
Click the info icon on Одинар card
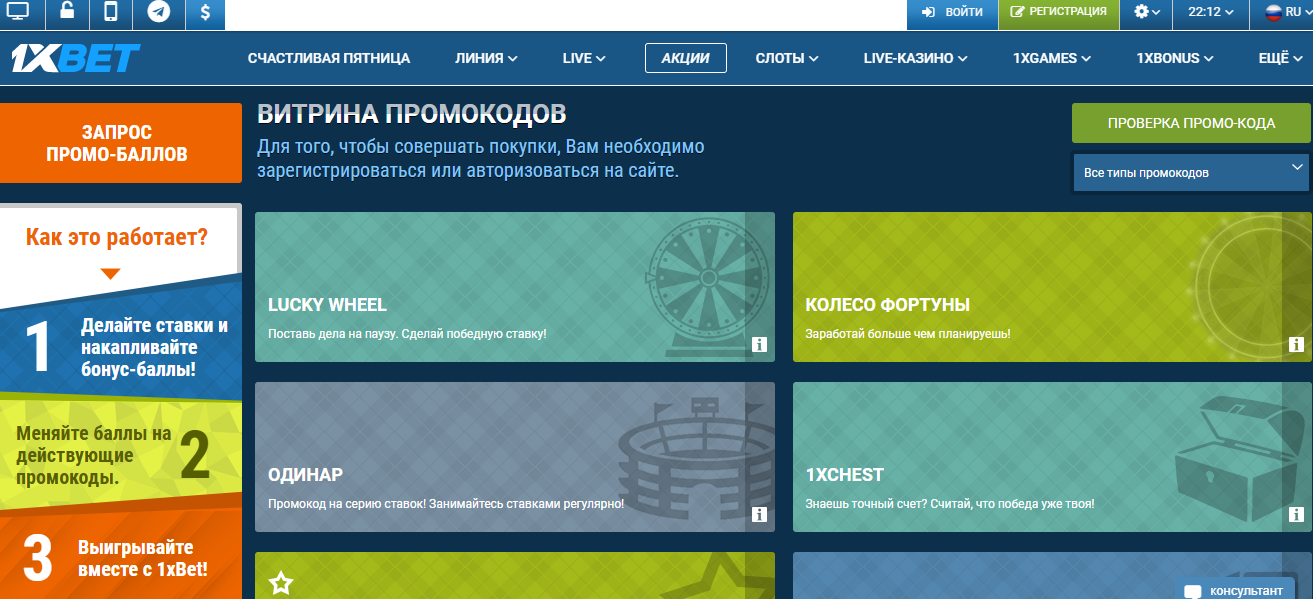click(x=759, y=515)
